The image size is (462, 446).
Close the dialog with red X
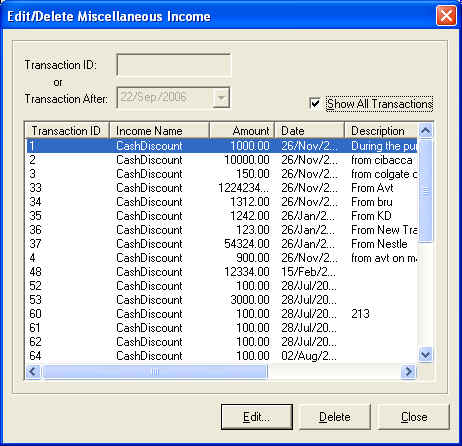446,16
